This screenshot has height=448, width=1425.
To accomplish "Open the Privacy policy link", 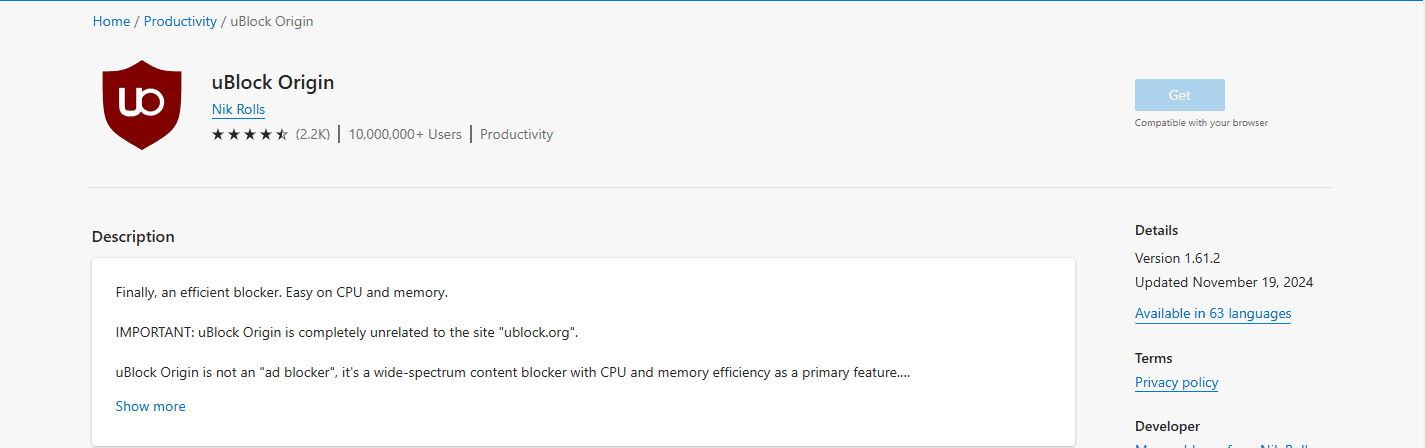I will (x=1176, y=382).
